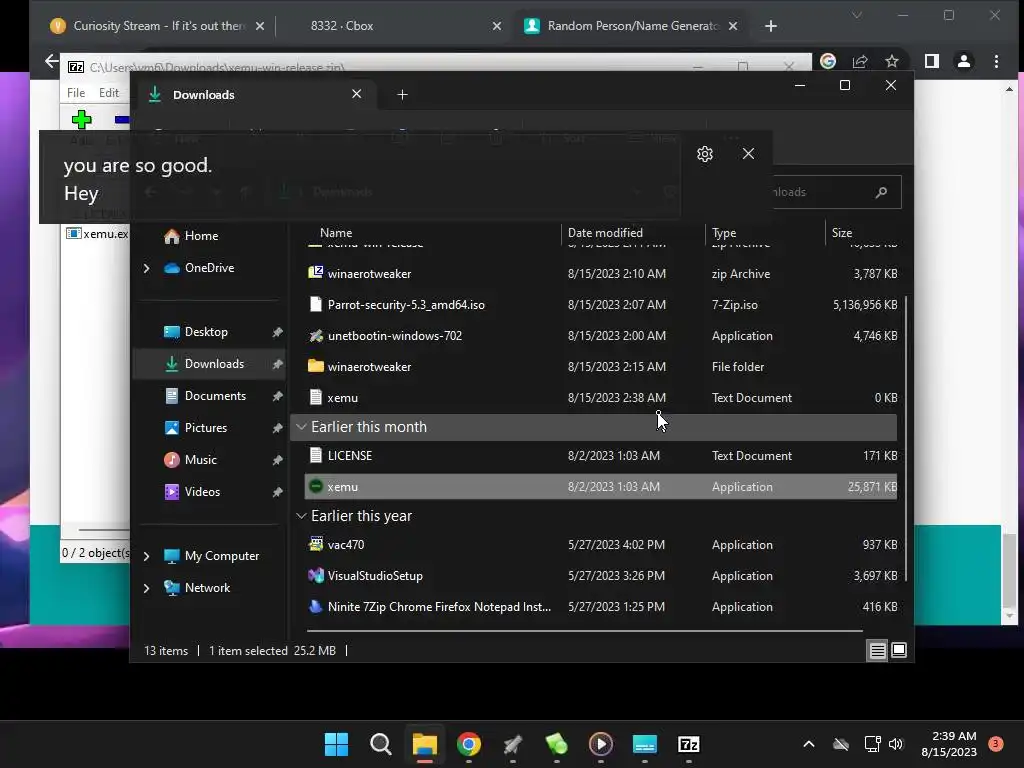Open taskbar Search
Image resolution: width=1024 pixels, height=768 pixels.
coord(380,744)
